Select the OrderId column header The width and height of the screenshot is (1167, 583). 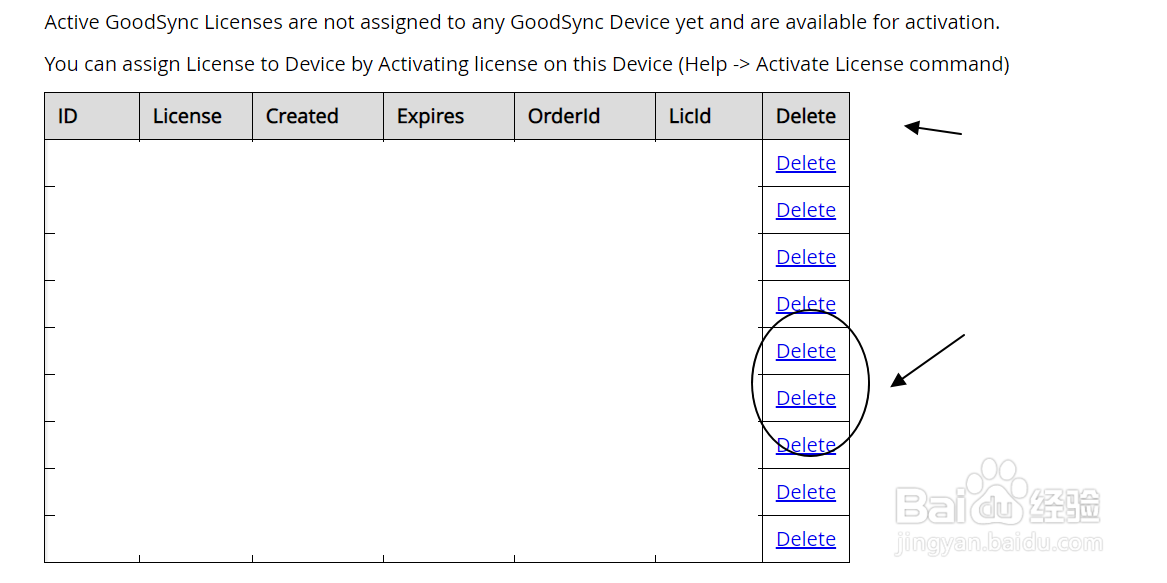[563, 116]
